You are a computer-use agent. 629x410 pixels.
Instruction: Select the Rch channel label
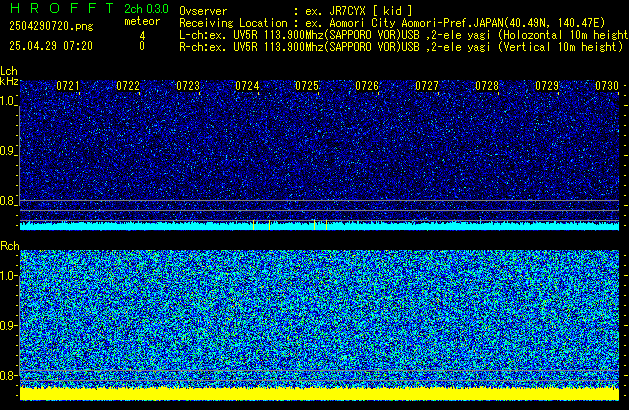[10, 246]
